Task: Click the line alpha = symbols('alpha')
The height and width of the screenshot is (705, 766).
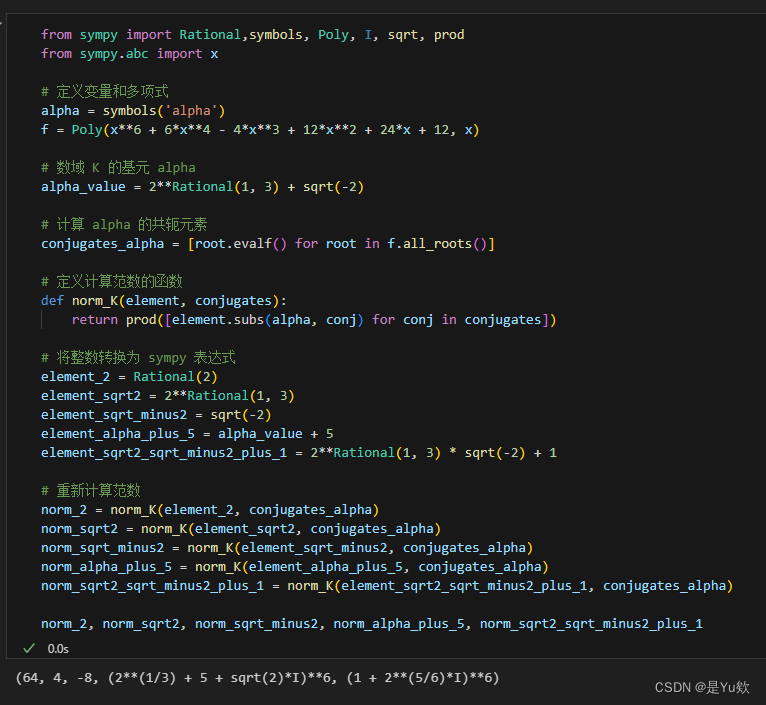Action: pos(133,111)
